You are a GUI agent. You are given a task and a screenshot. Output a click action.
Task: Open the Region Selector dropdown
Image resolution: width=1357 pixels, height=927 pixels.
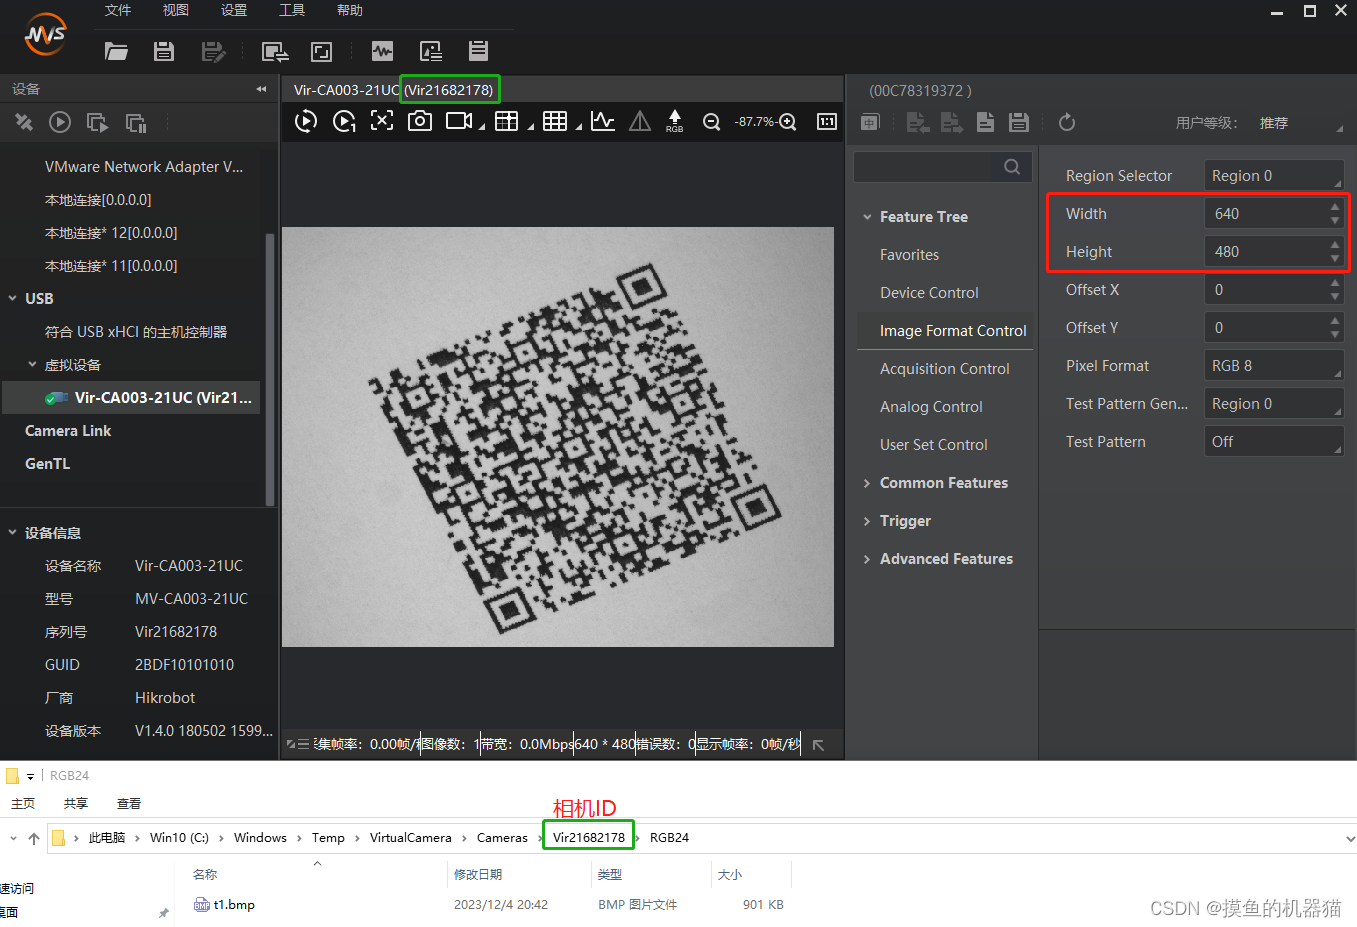pos(1274,176)
